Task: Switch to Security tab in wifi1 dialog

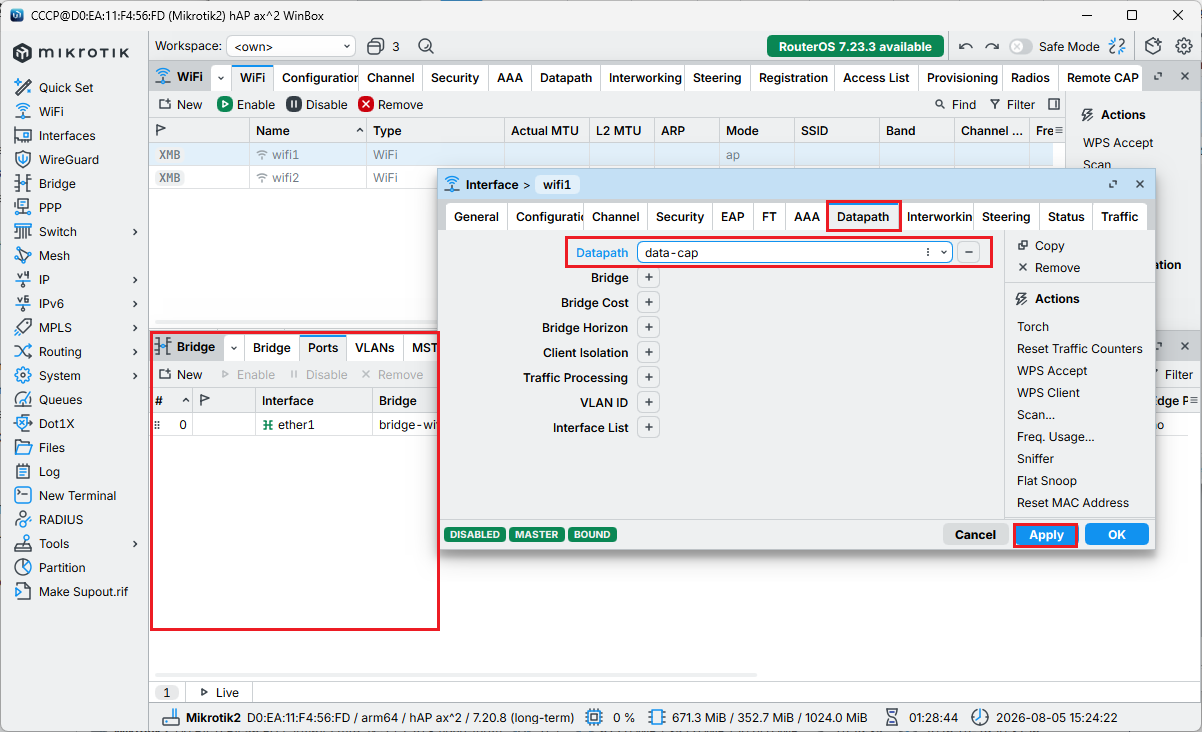Action: (x=680, y=217)
